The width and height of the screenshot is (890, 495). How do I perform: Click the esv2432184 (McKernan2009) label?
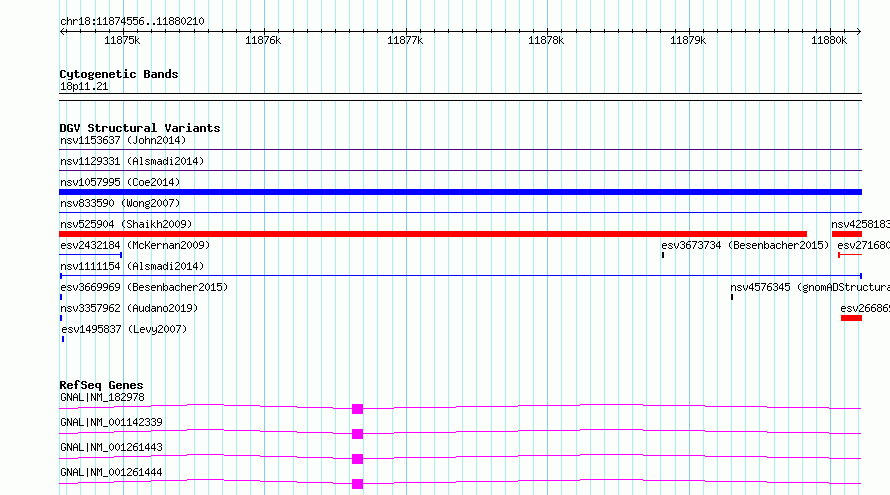pos(135,245)
